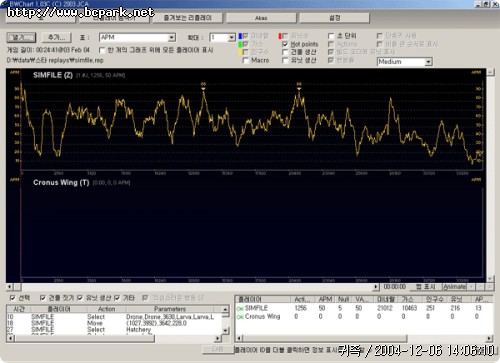Click the OK icon beside Cronus Wing
This screenshot has width=500, height=363.
[240, 317]
